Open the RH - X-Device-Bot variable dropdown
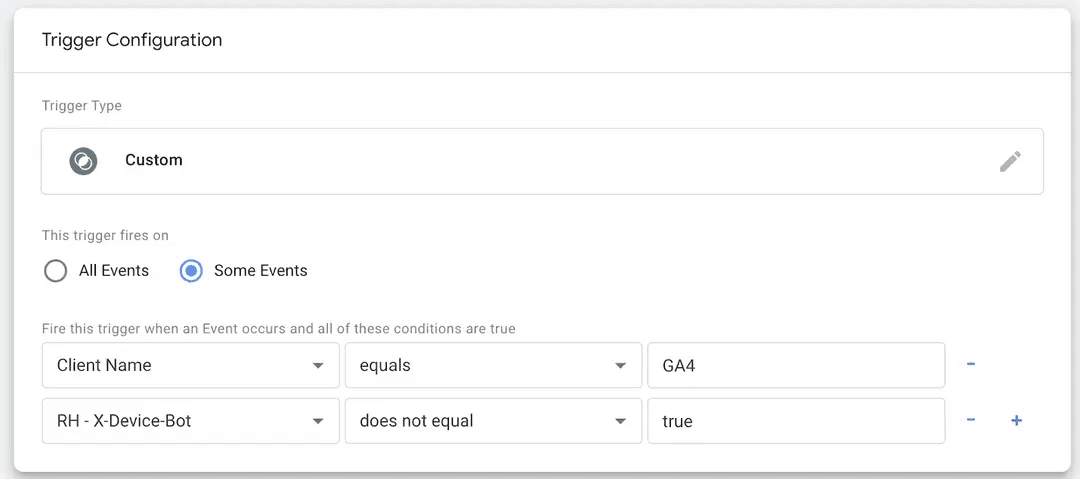The height and width of the screenshot is (479, 1080). tap(191, 420)
